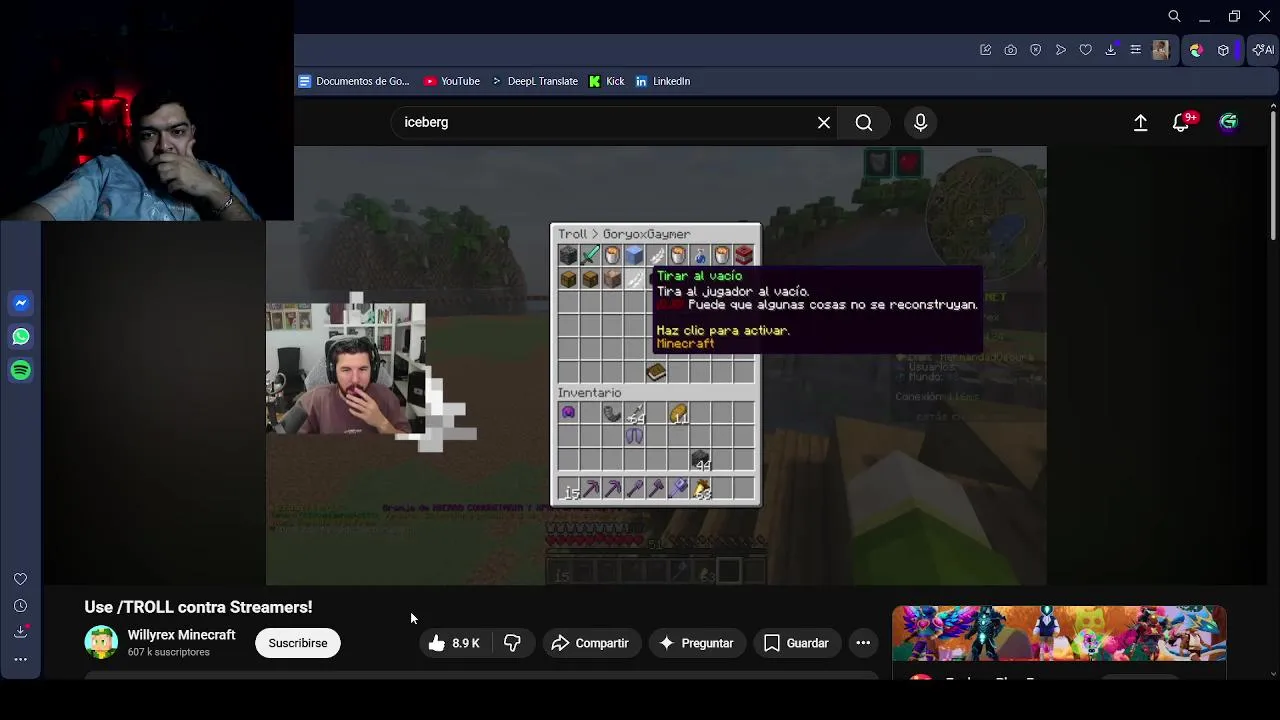Image resolution: width=1280 pixels, height=720 pixels.
Task: Click the scroll-down arrow of page scrollbar
Action: tap(1273, 673)
